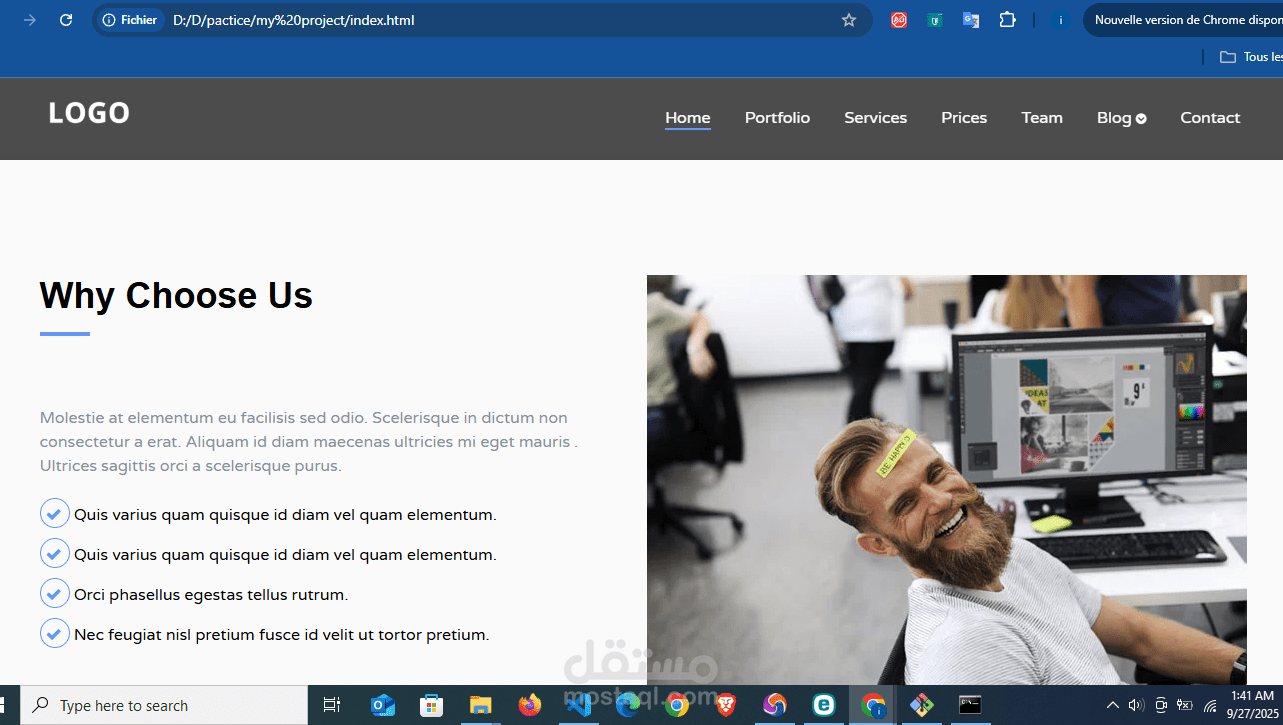Expand the Blog dropdown chevron
The image size is (1283, 725).
click(1141, 119)
